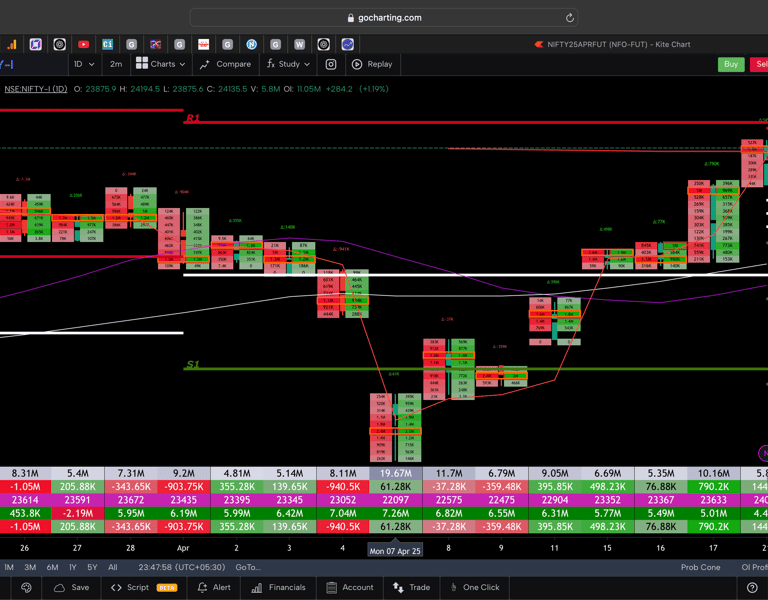Click the lock icon in address bar
The width and height of the screenshot is (768, 600).
[351, 18]
